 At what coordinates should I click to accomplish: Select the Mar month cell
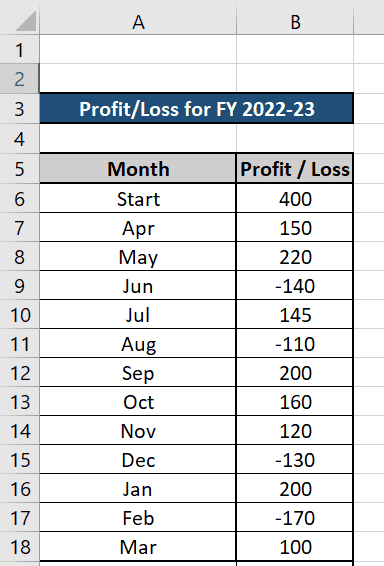pos(138,547)
